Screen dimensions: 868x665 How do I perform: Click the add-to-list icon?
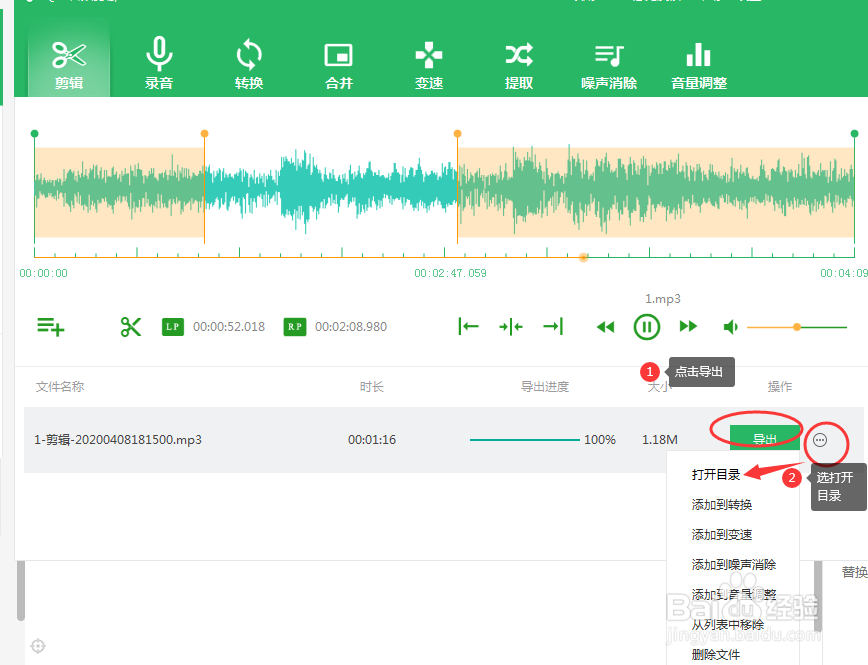[50, 327]
